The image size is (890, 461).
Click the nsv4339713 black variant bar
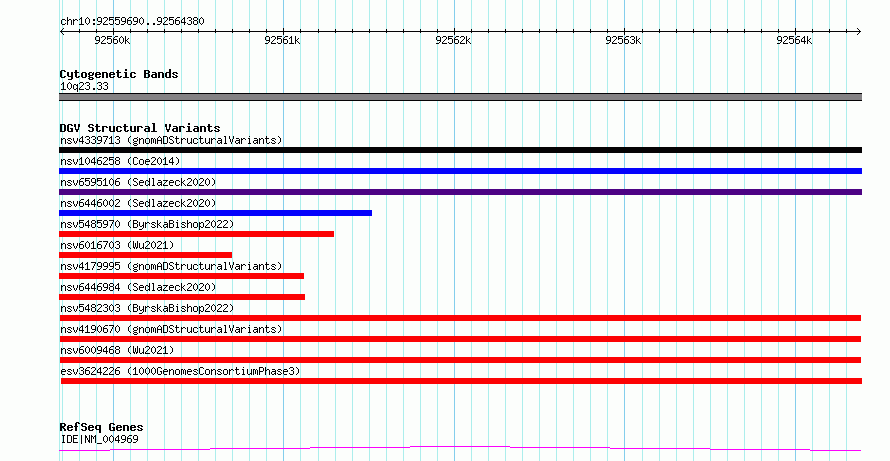coord(460,150)
